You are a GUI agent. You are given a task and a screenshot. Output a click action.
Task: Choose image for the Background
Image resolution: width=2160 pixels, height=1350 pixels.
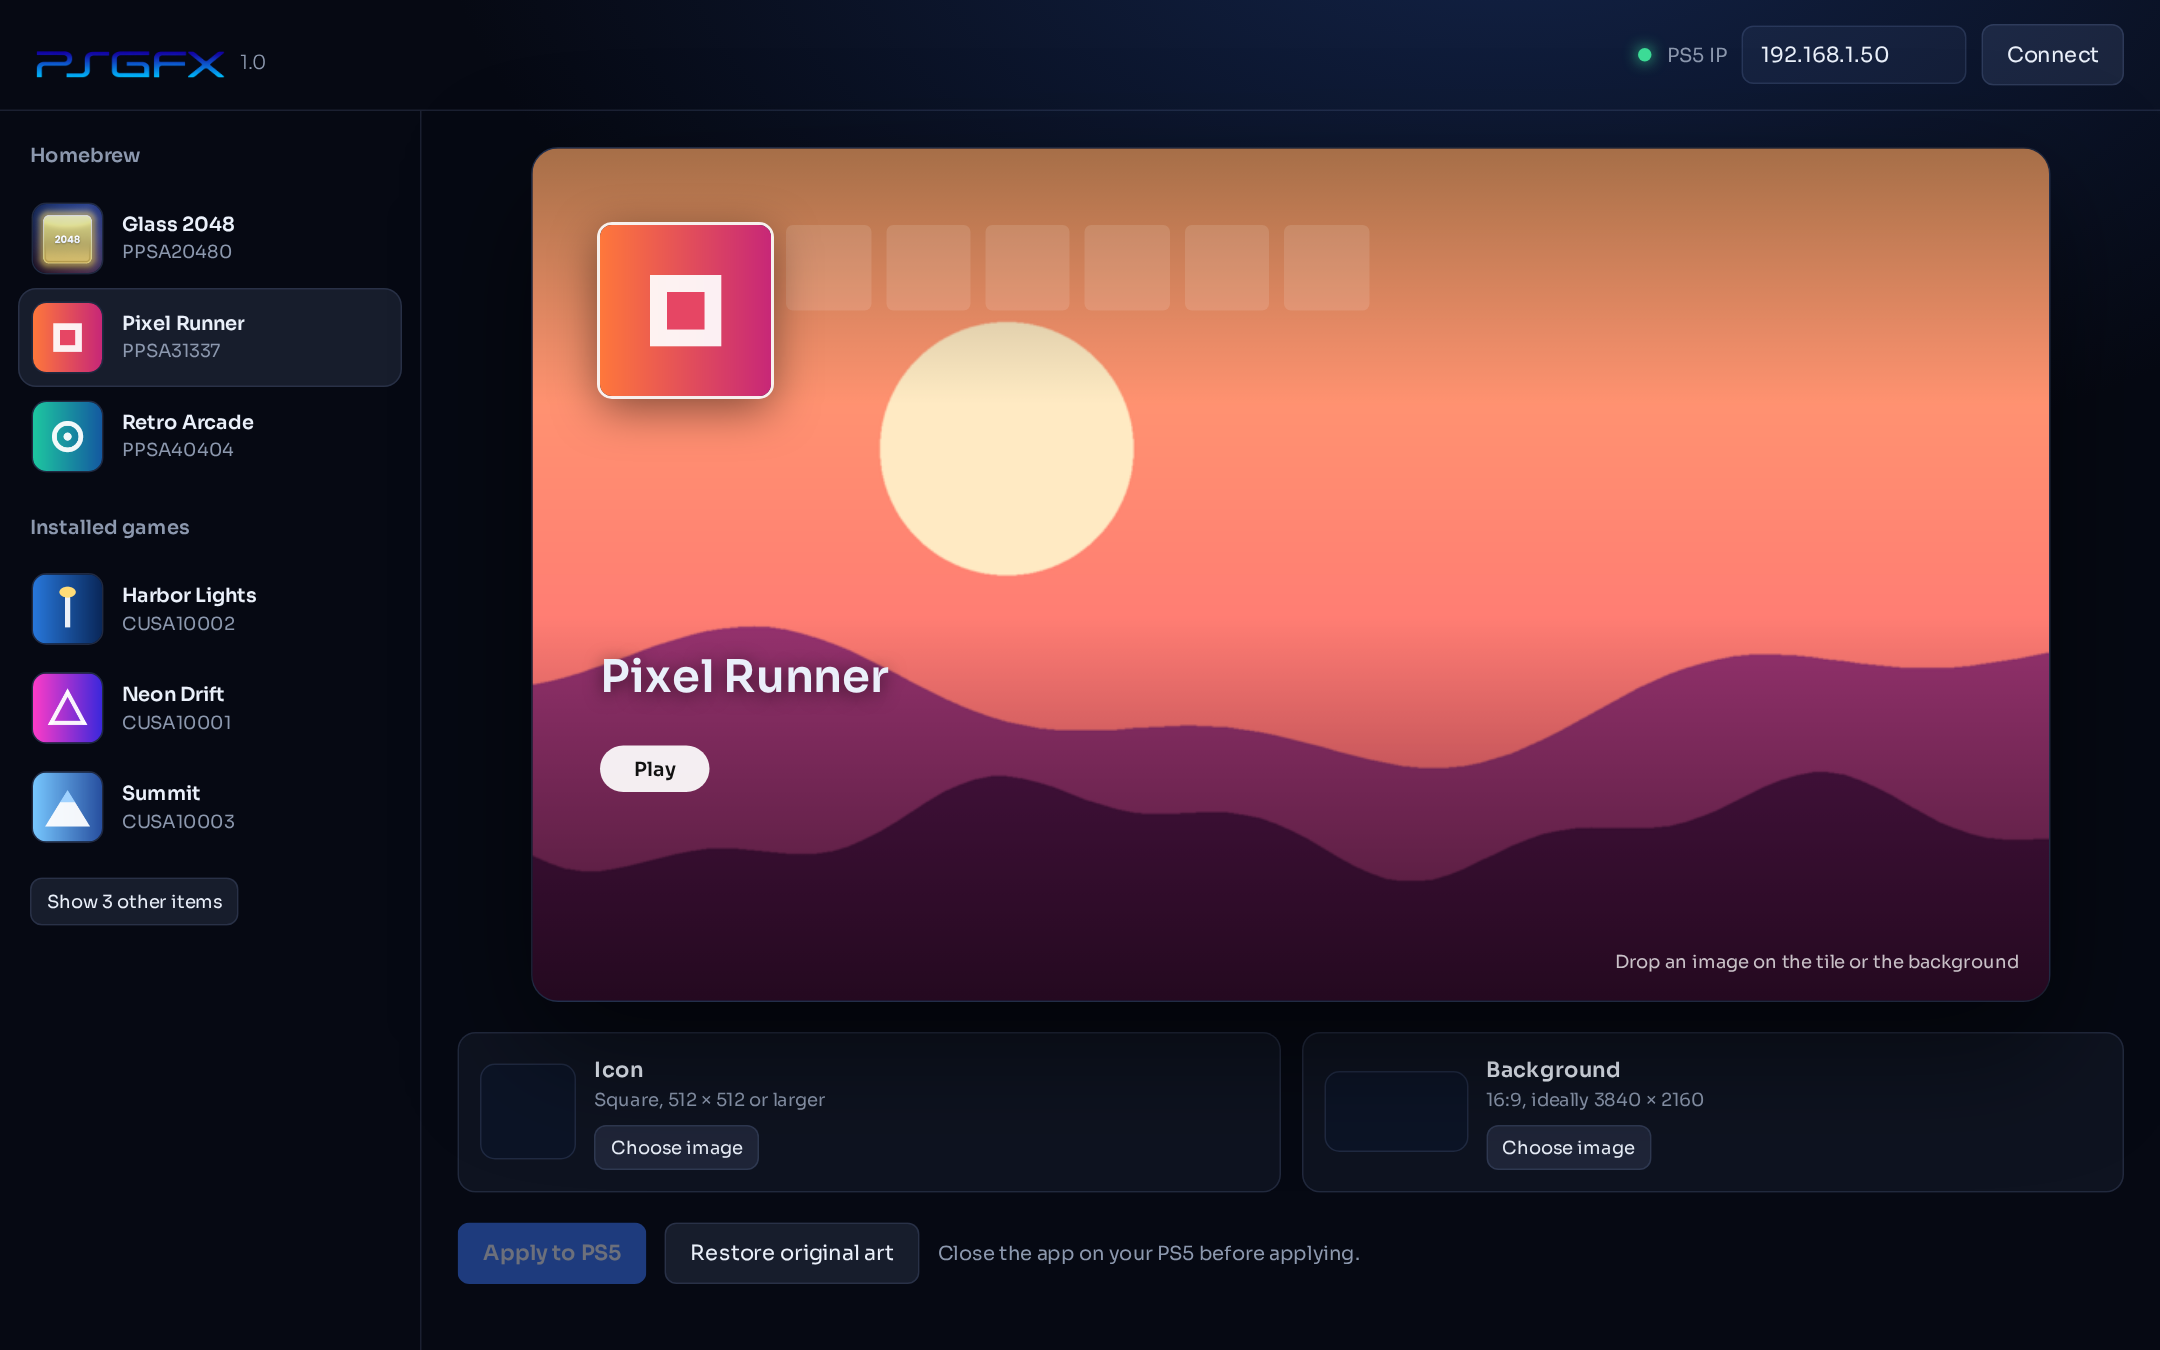(x=1568, y=1148)
